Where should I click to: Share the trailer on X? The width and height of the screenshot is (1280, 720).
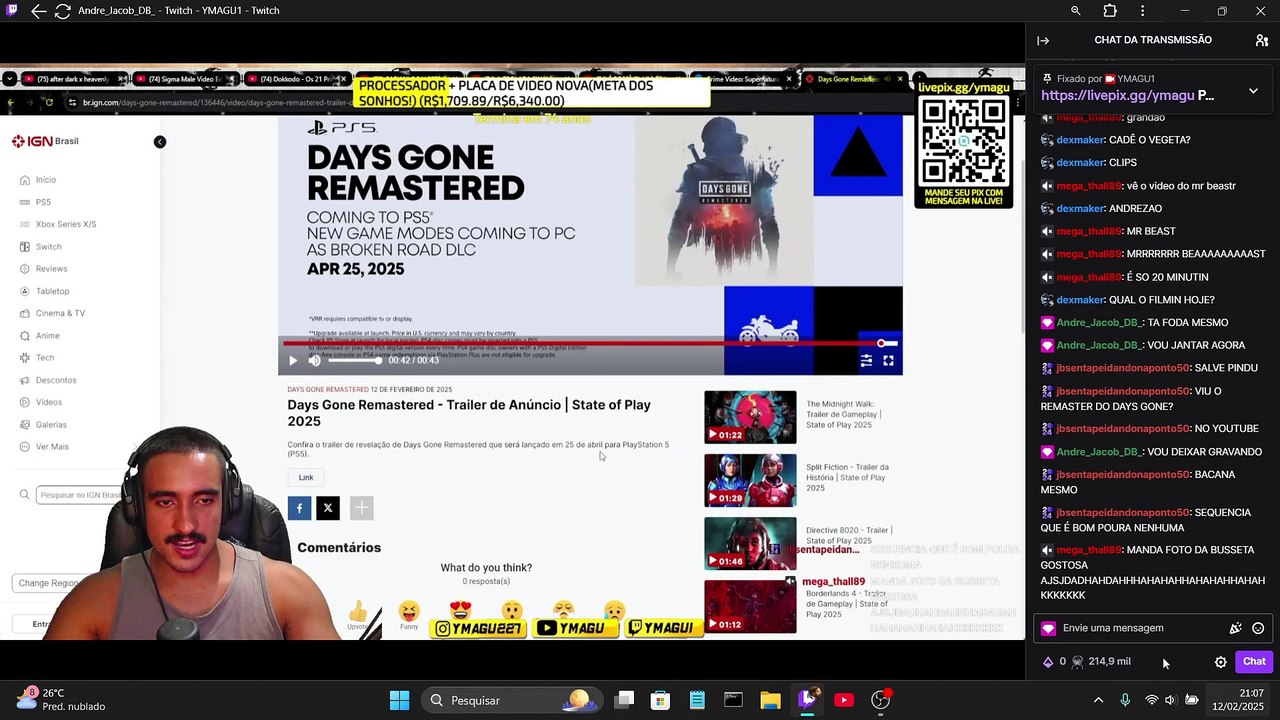328,508
